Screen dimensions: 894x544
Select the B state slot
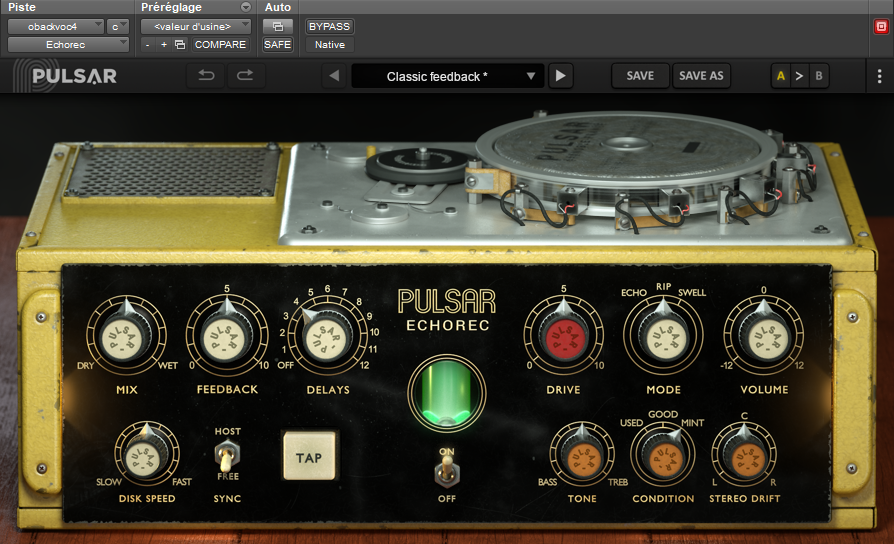[818, 76]
